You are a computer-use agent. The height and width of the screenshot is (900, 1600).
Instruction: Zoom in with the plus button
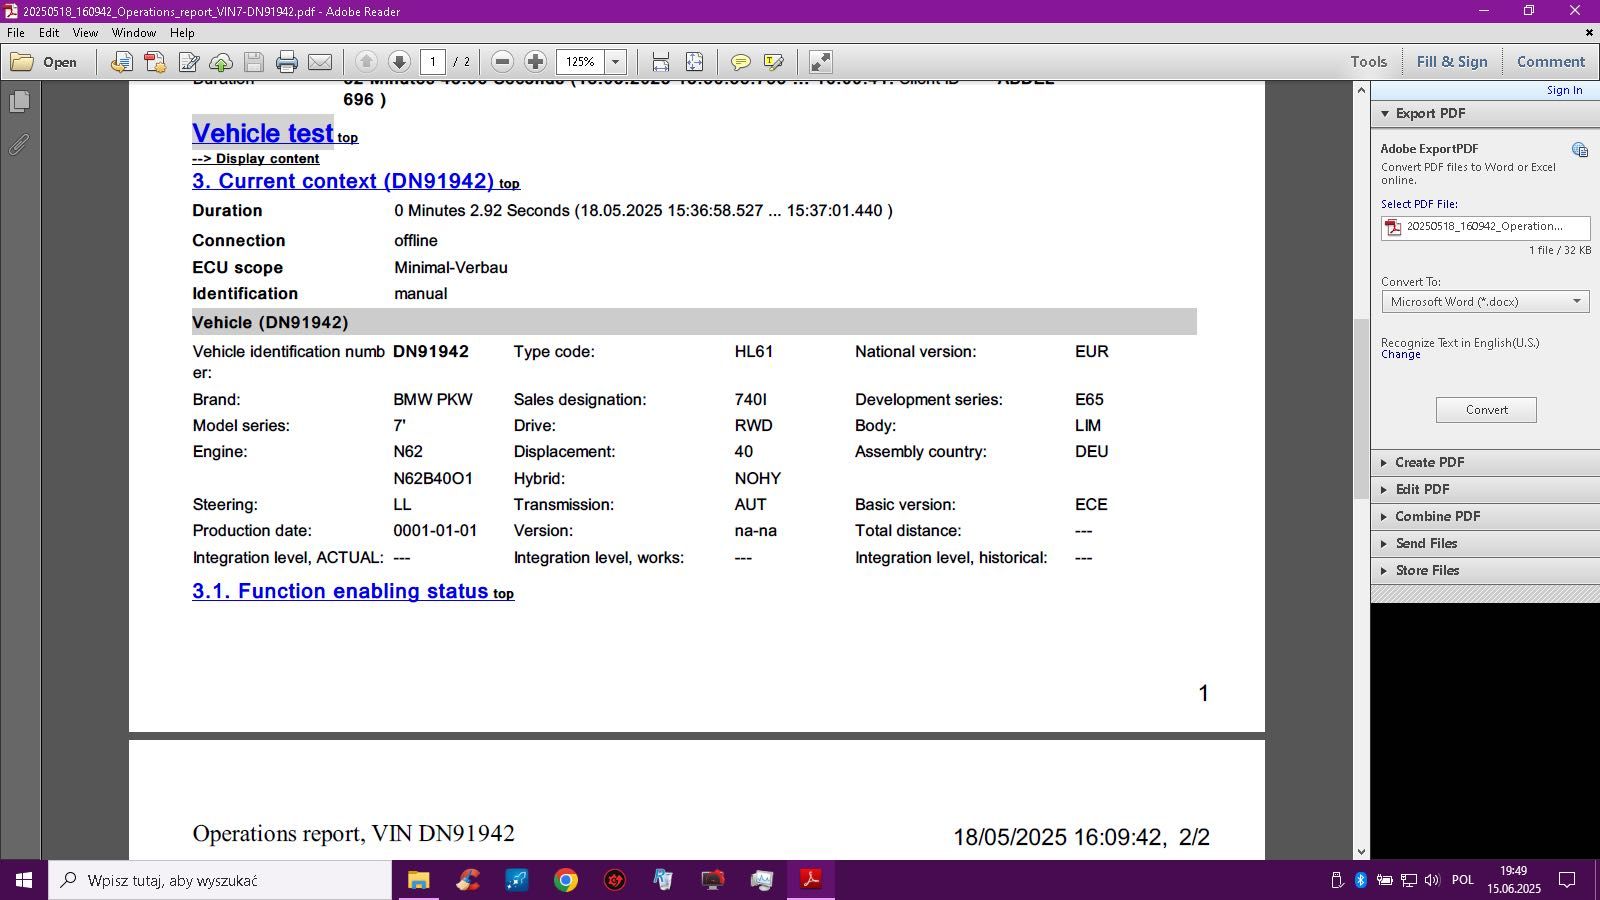pos(536,62)
